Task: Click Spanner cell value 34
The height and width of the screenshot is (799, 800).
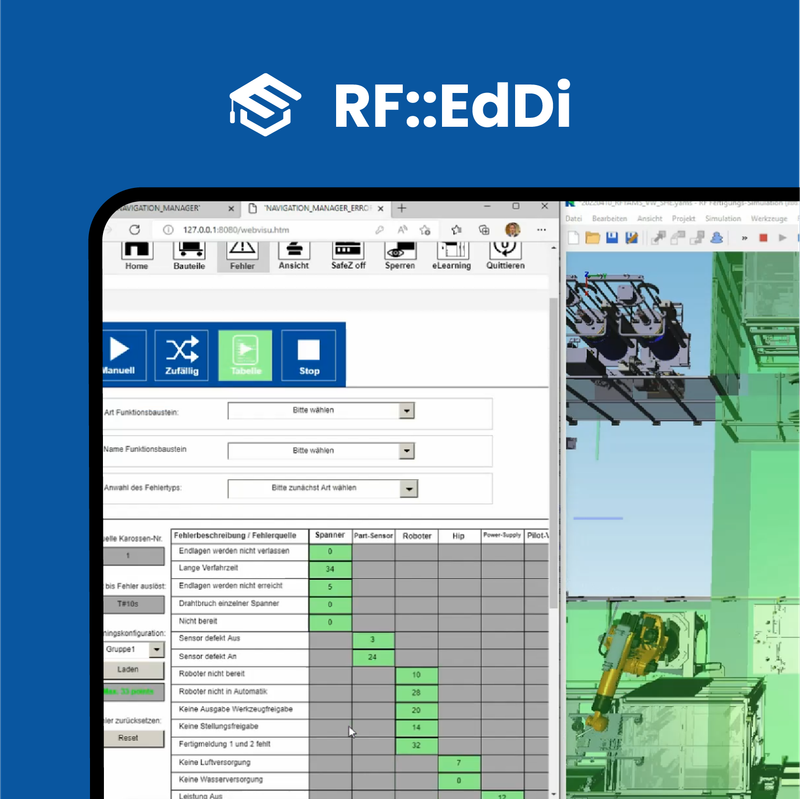Action: coord(330,569)
